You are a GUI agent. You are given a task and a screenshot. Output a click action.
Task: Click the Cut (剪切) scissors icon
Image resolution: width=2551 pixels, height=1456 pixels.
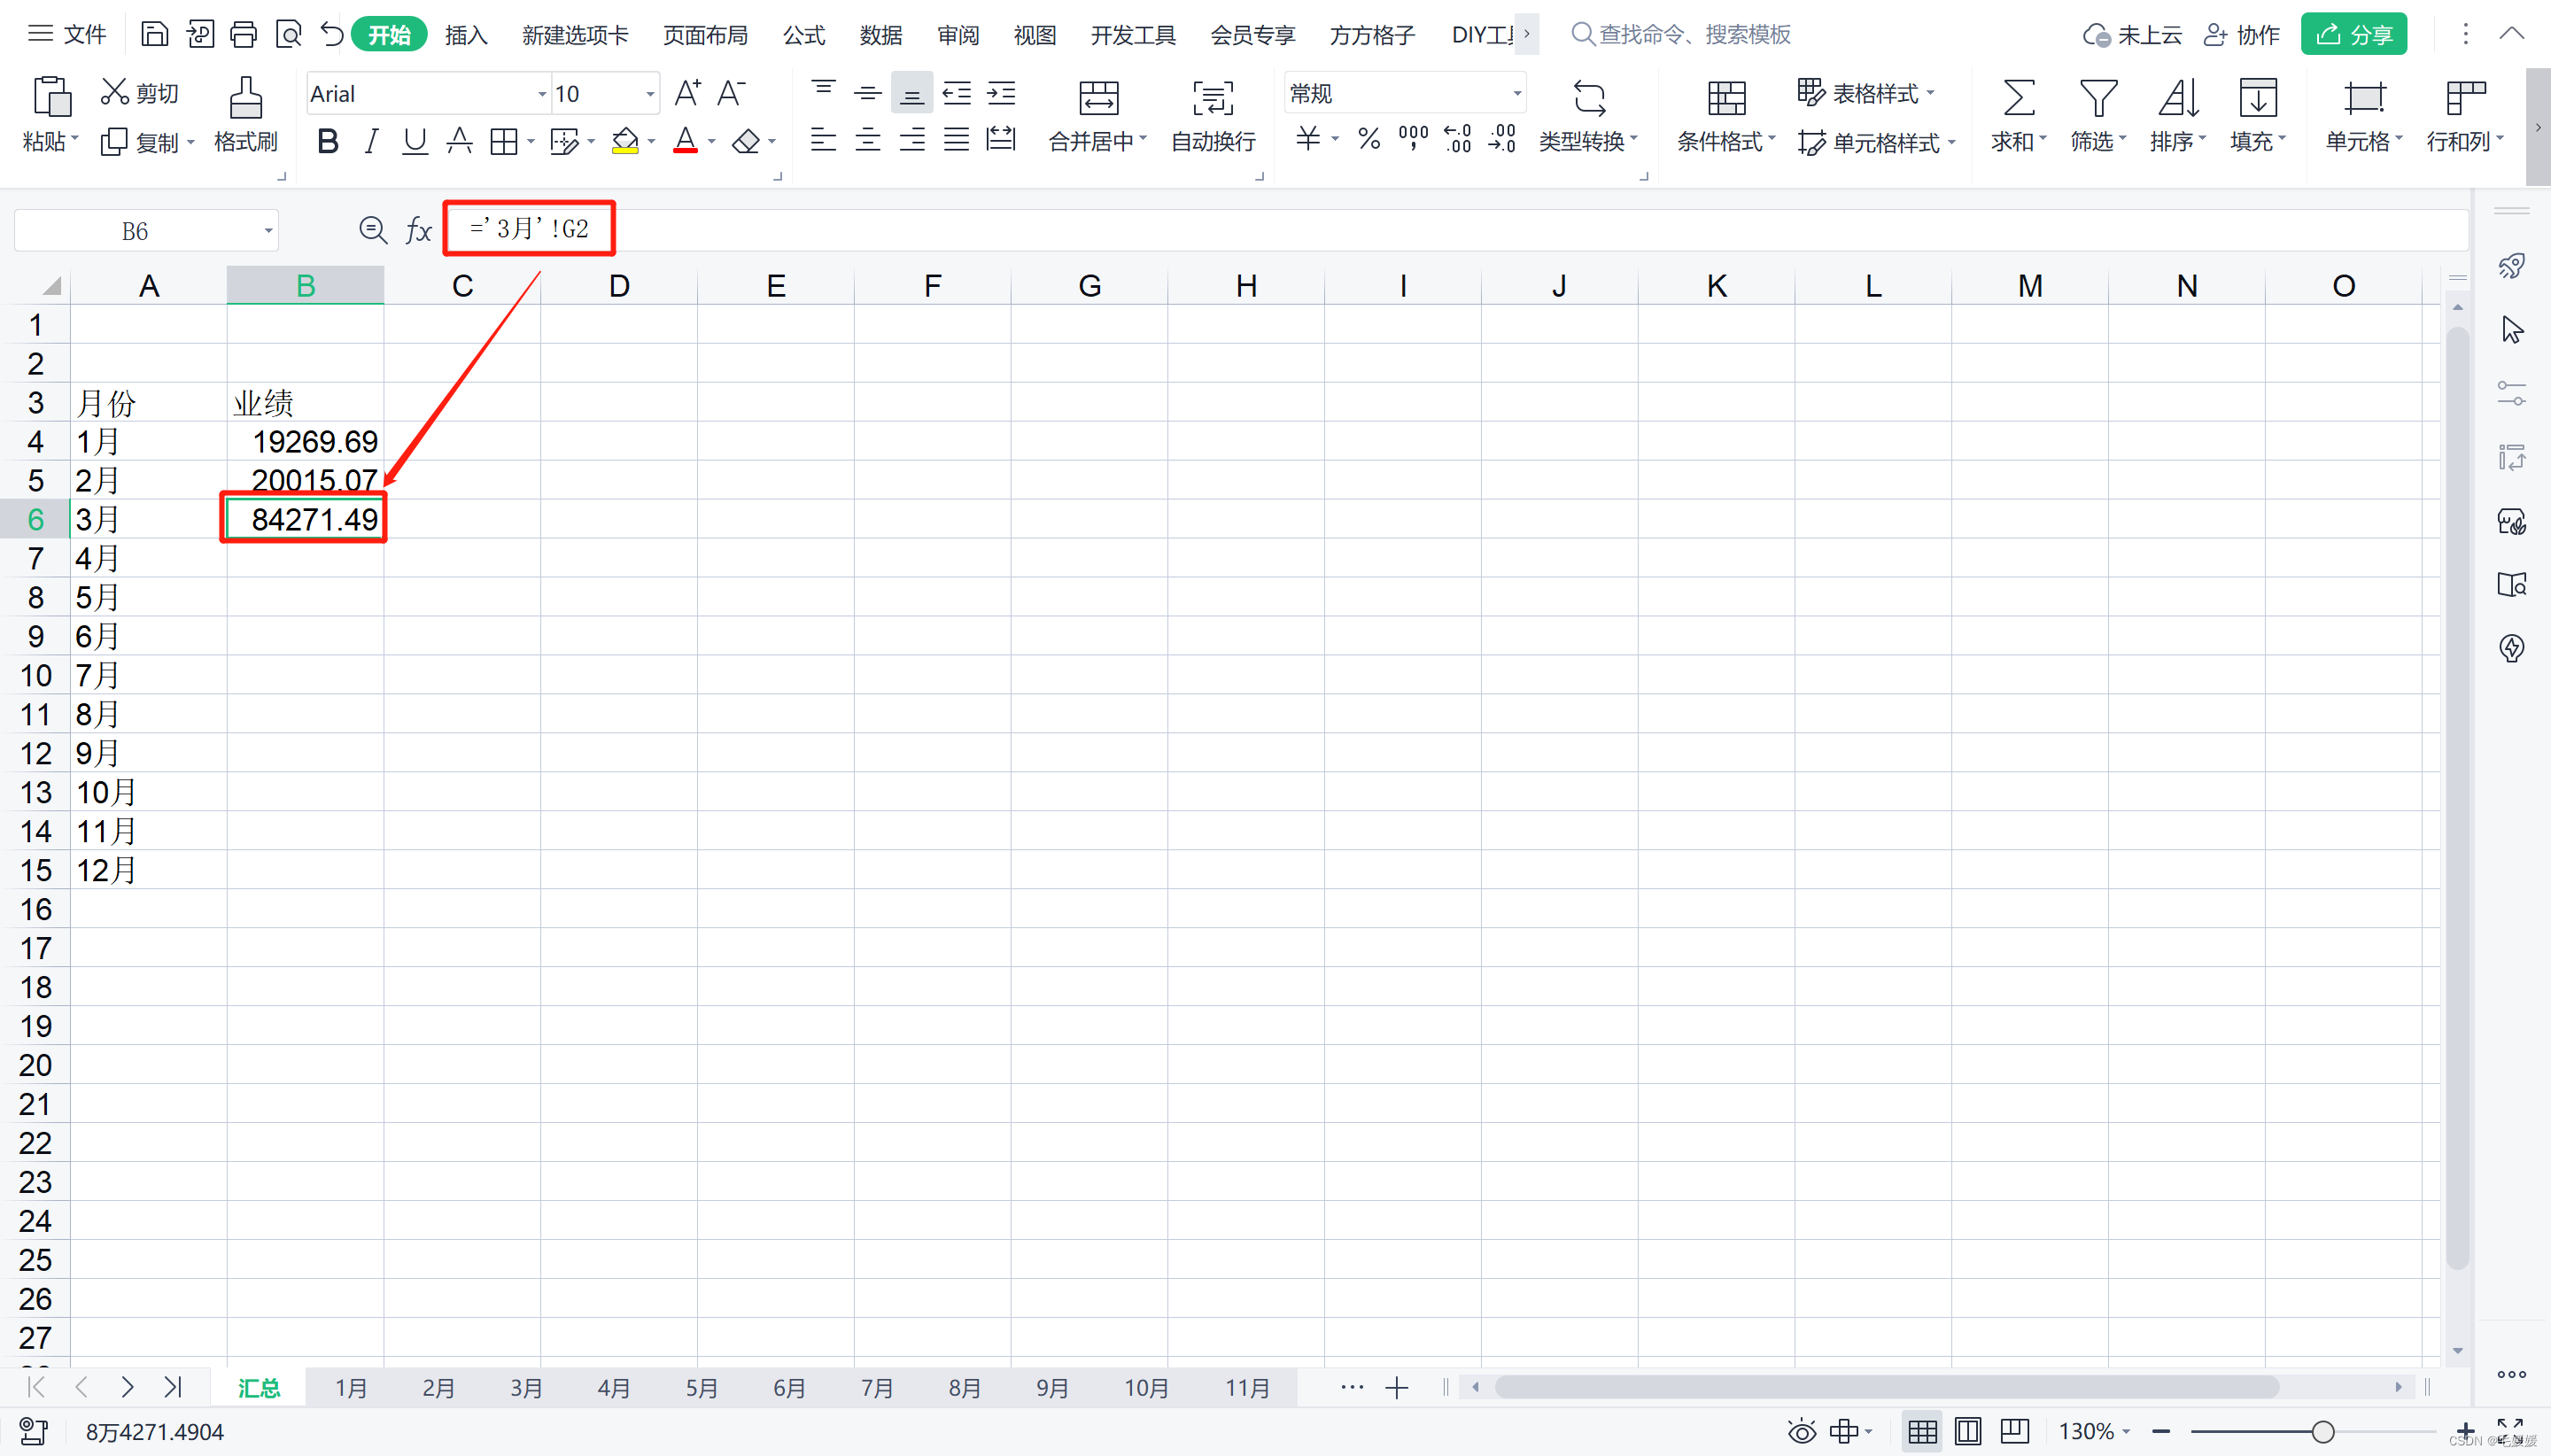click(x=115, y=92)
